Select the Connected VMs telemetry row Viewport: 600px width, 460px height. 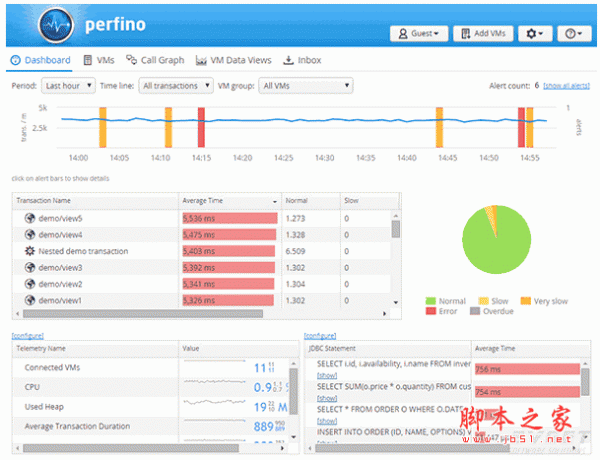tap(151, 367)
